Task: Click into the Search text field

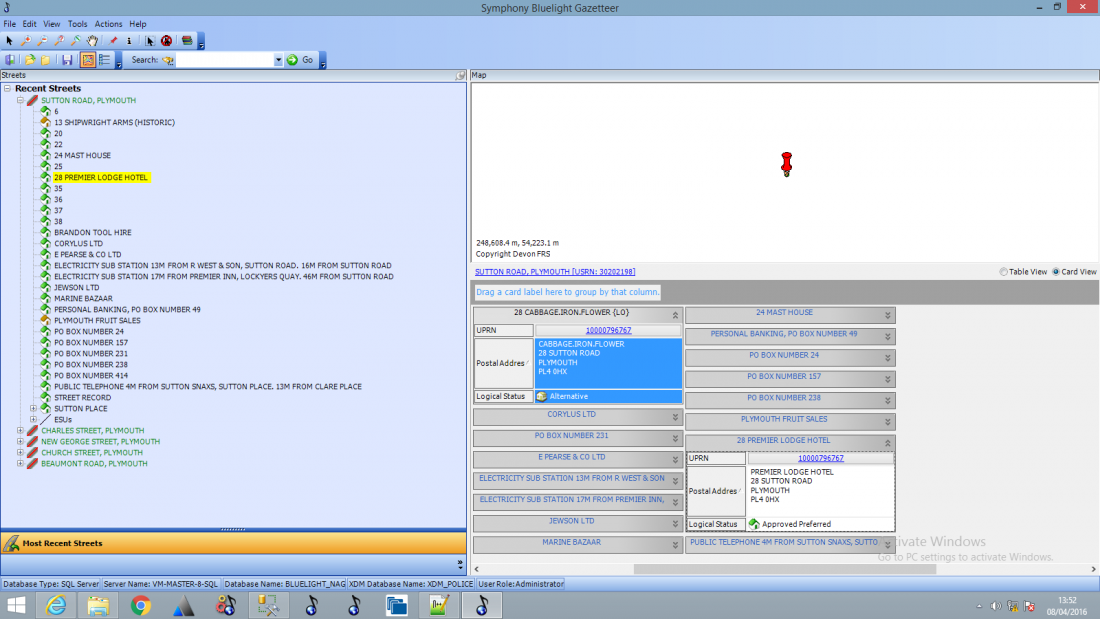Action: pyautogui.click(x=224, y=60)
